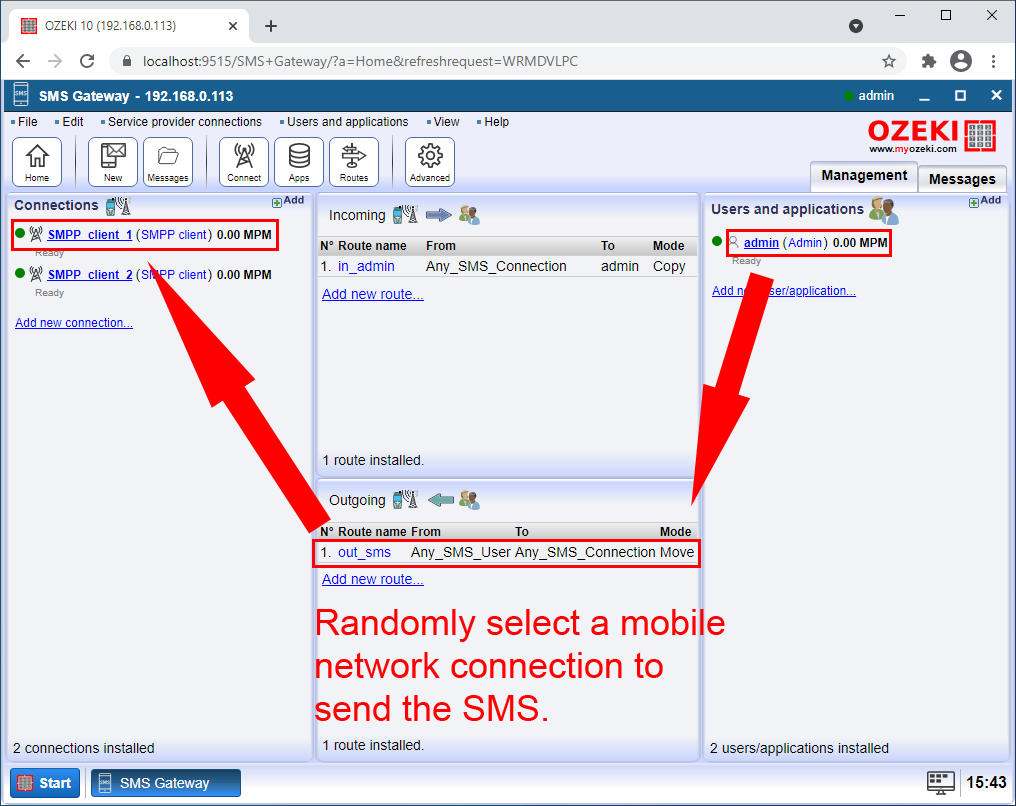Click the Any_SMS_Connection cell in Incoming table
Viewport: 1016px width, 806px height.
pos(496,266)
